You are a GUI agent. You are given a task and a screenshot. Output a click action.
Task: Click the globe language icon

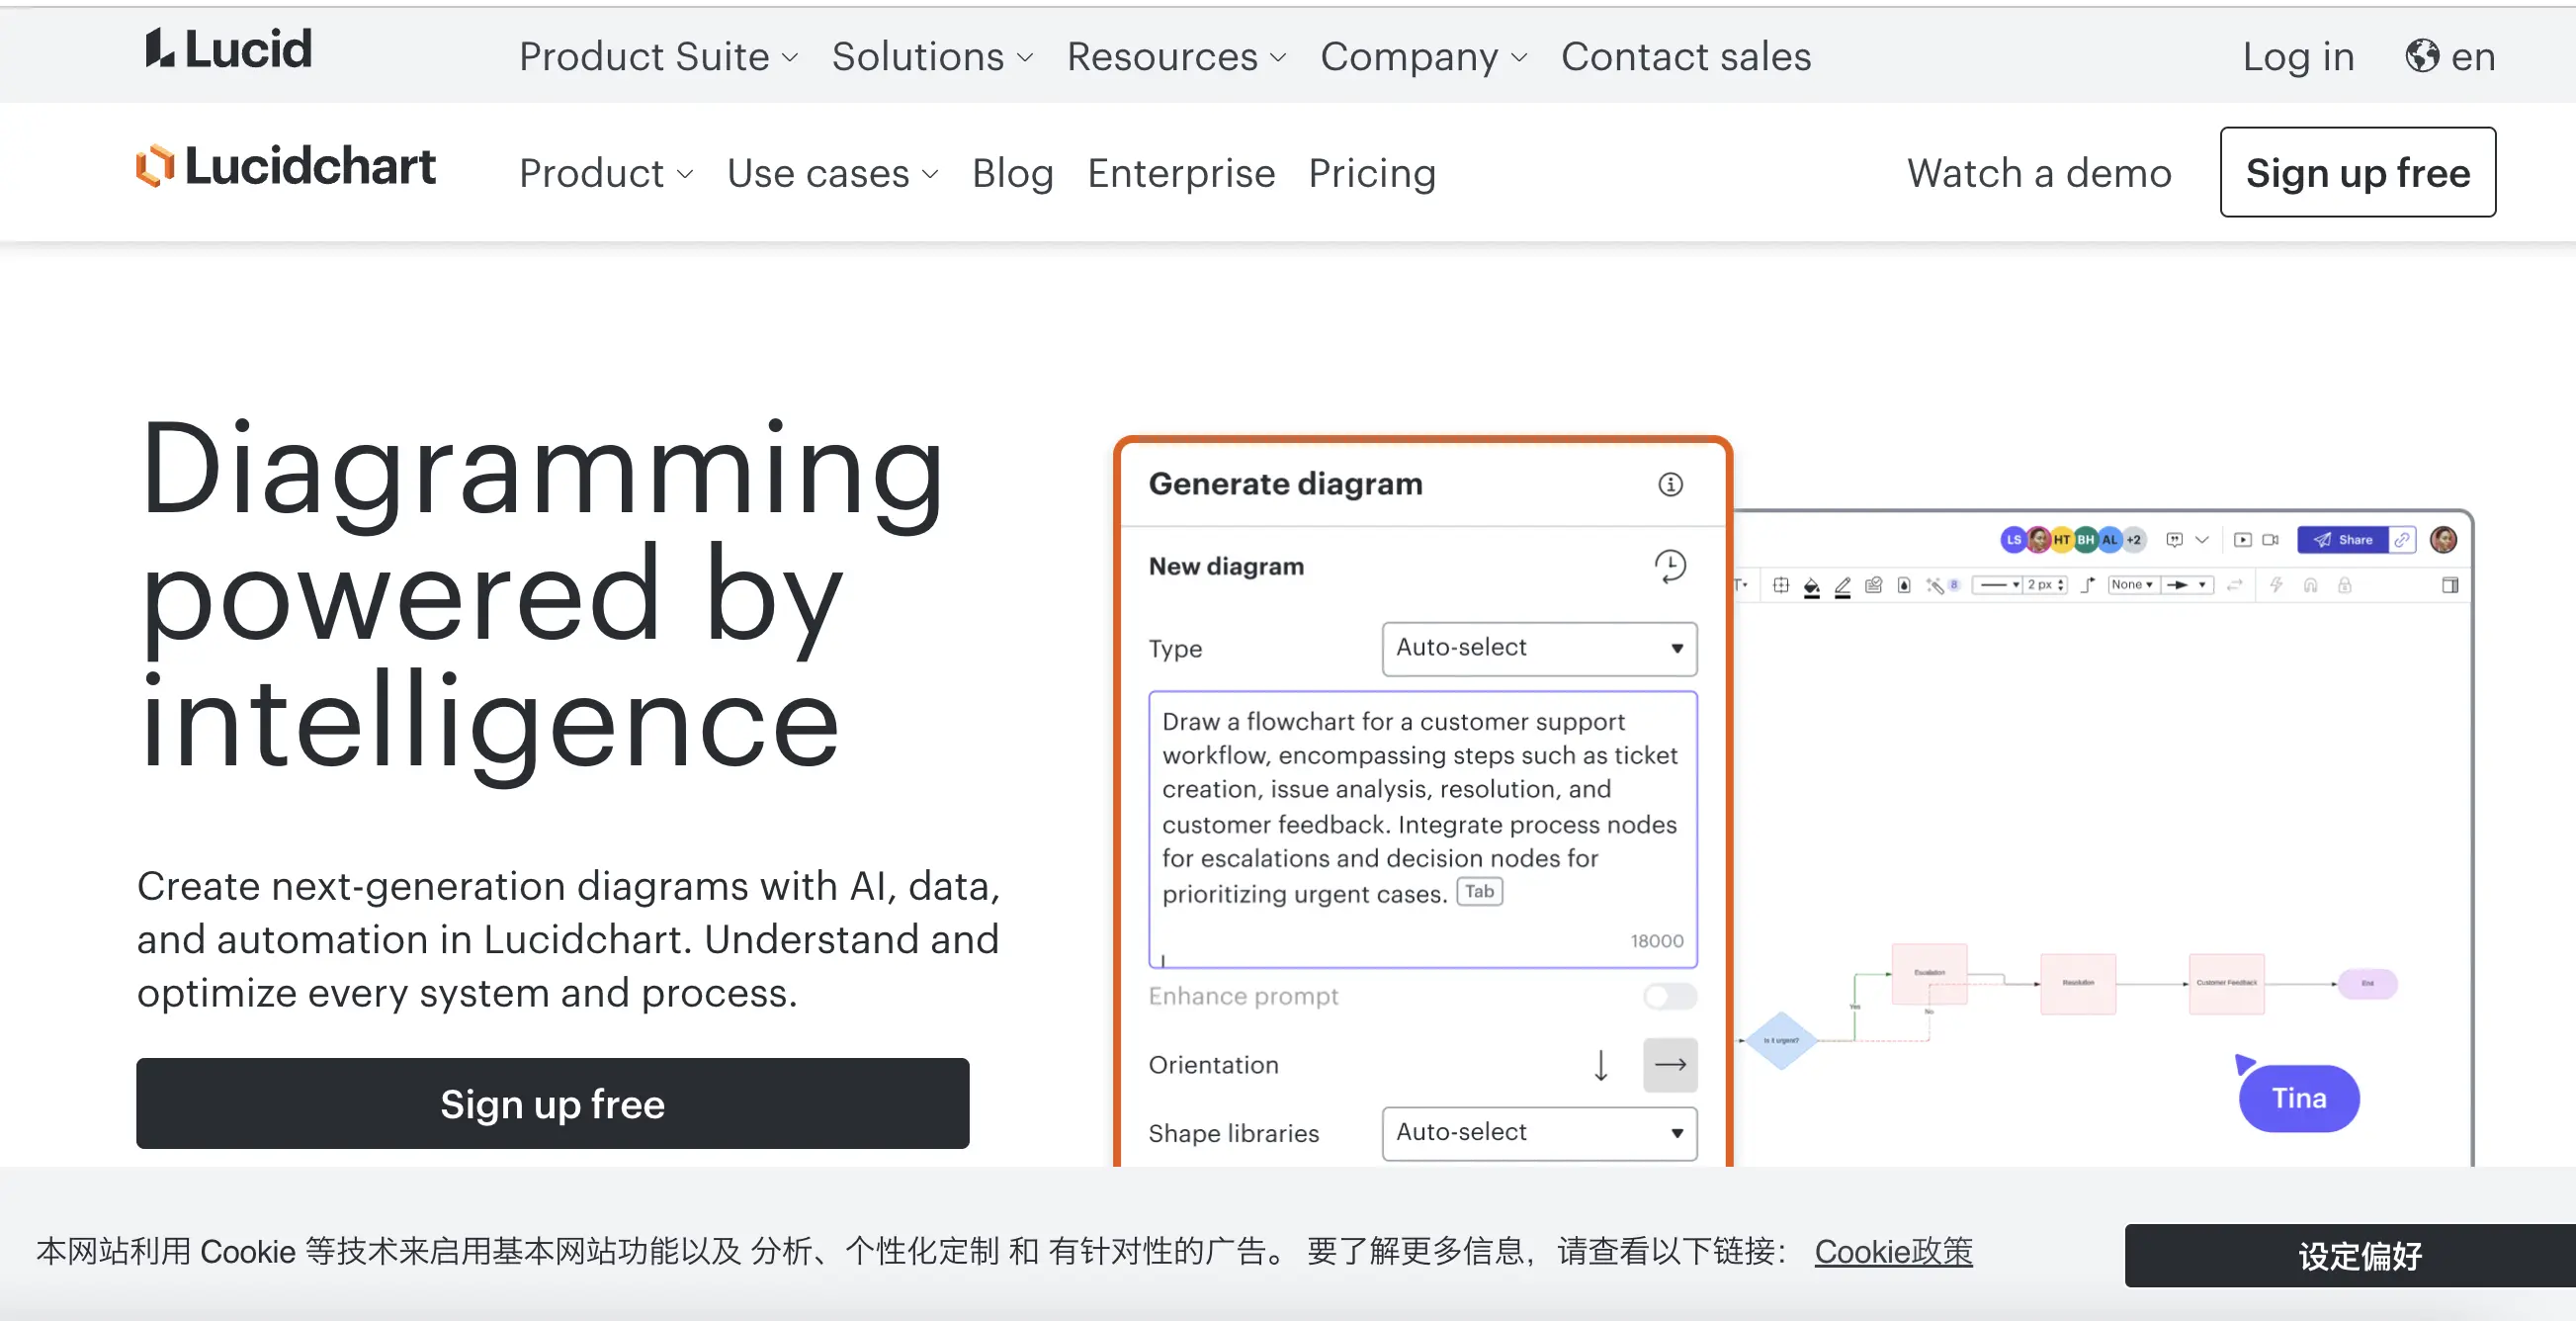pos(2421,56)
